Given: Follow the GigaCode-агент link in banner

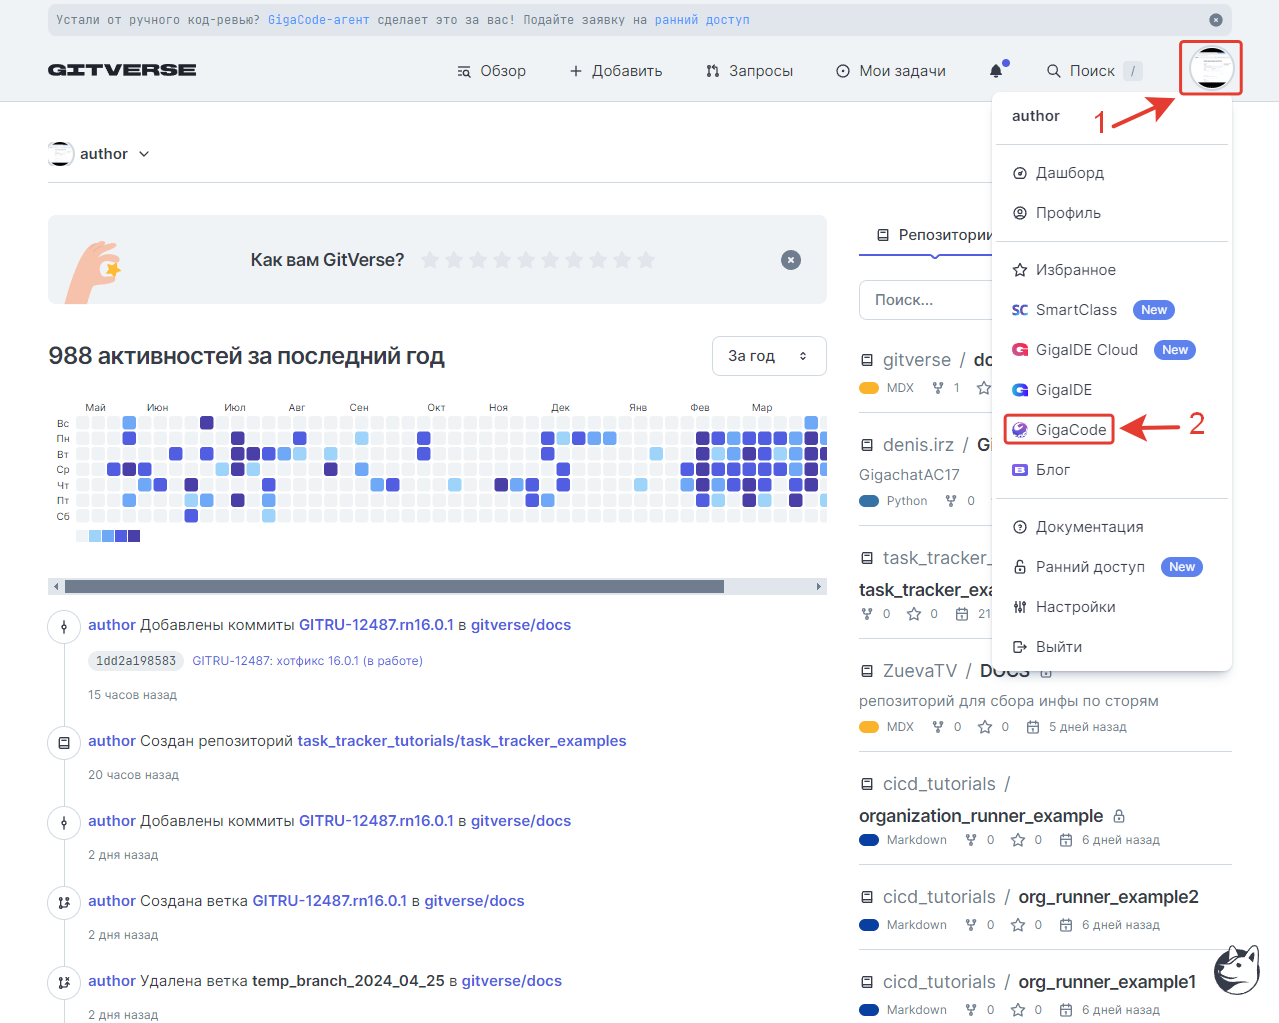Looking at the screenshot, I should click(318, 20).
